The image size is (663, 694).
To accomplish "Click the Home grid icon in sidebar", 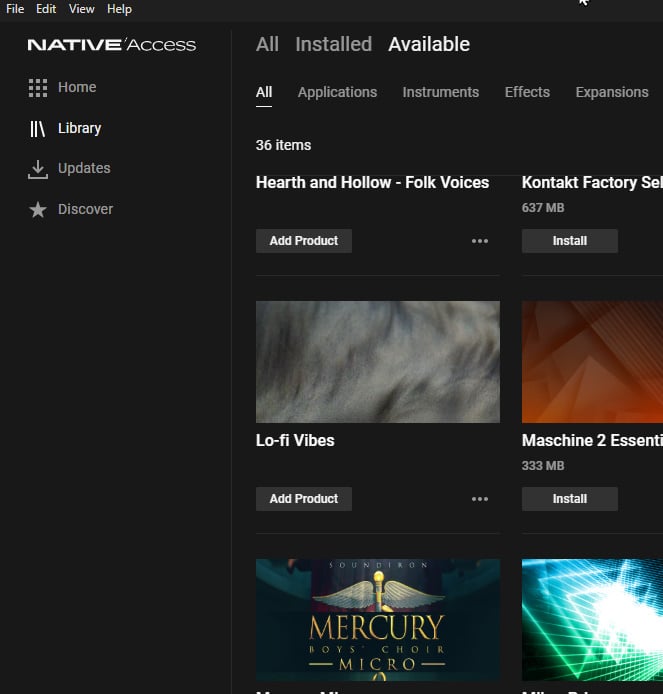I will point(38,88).
